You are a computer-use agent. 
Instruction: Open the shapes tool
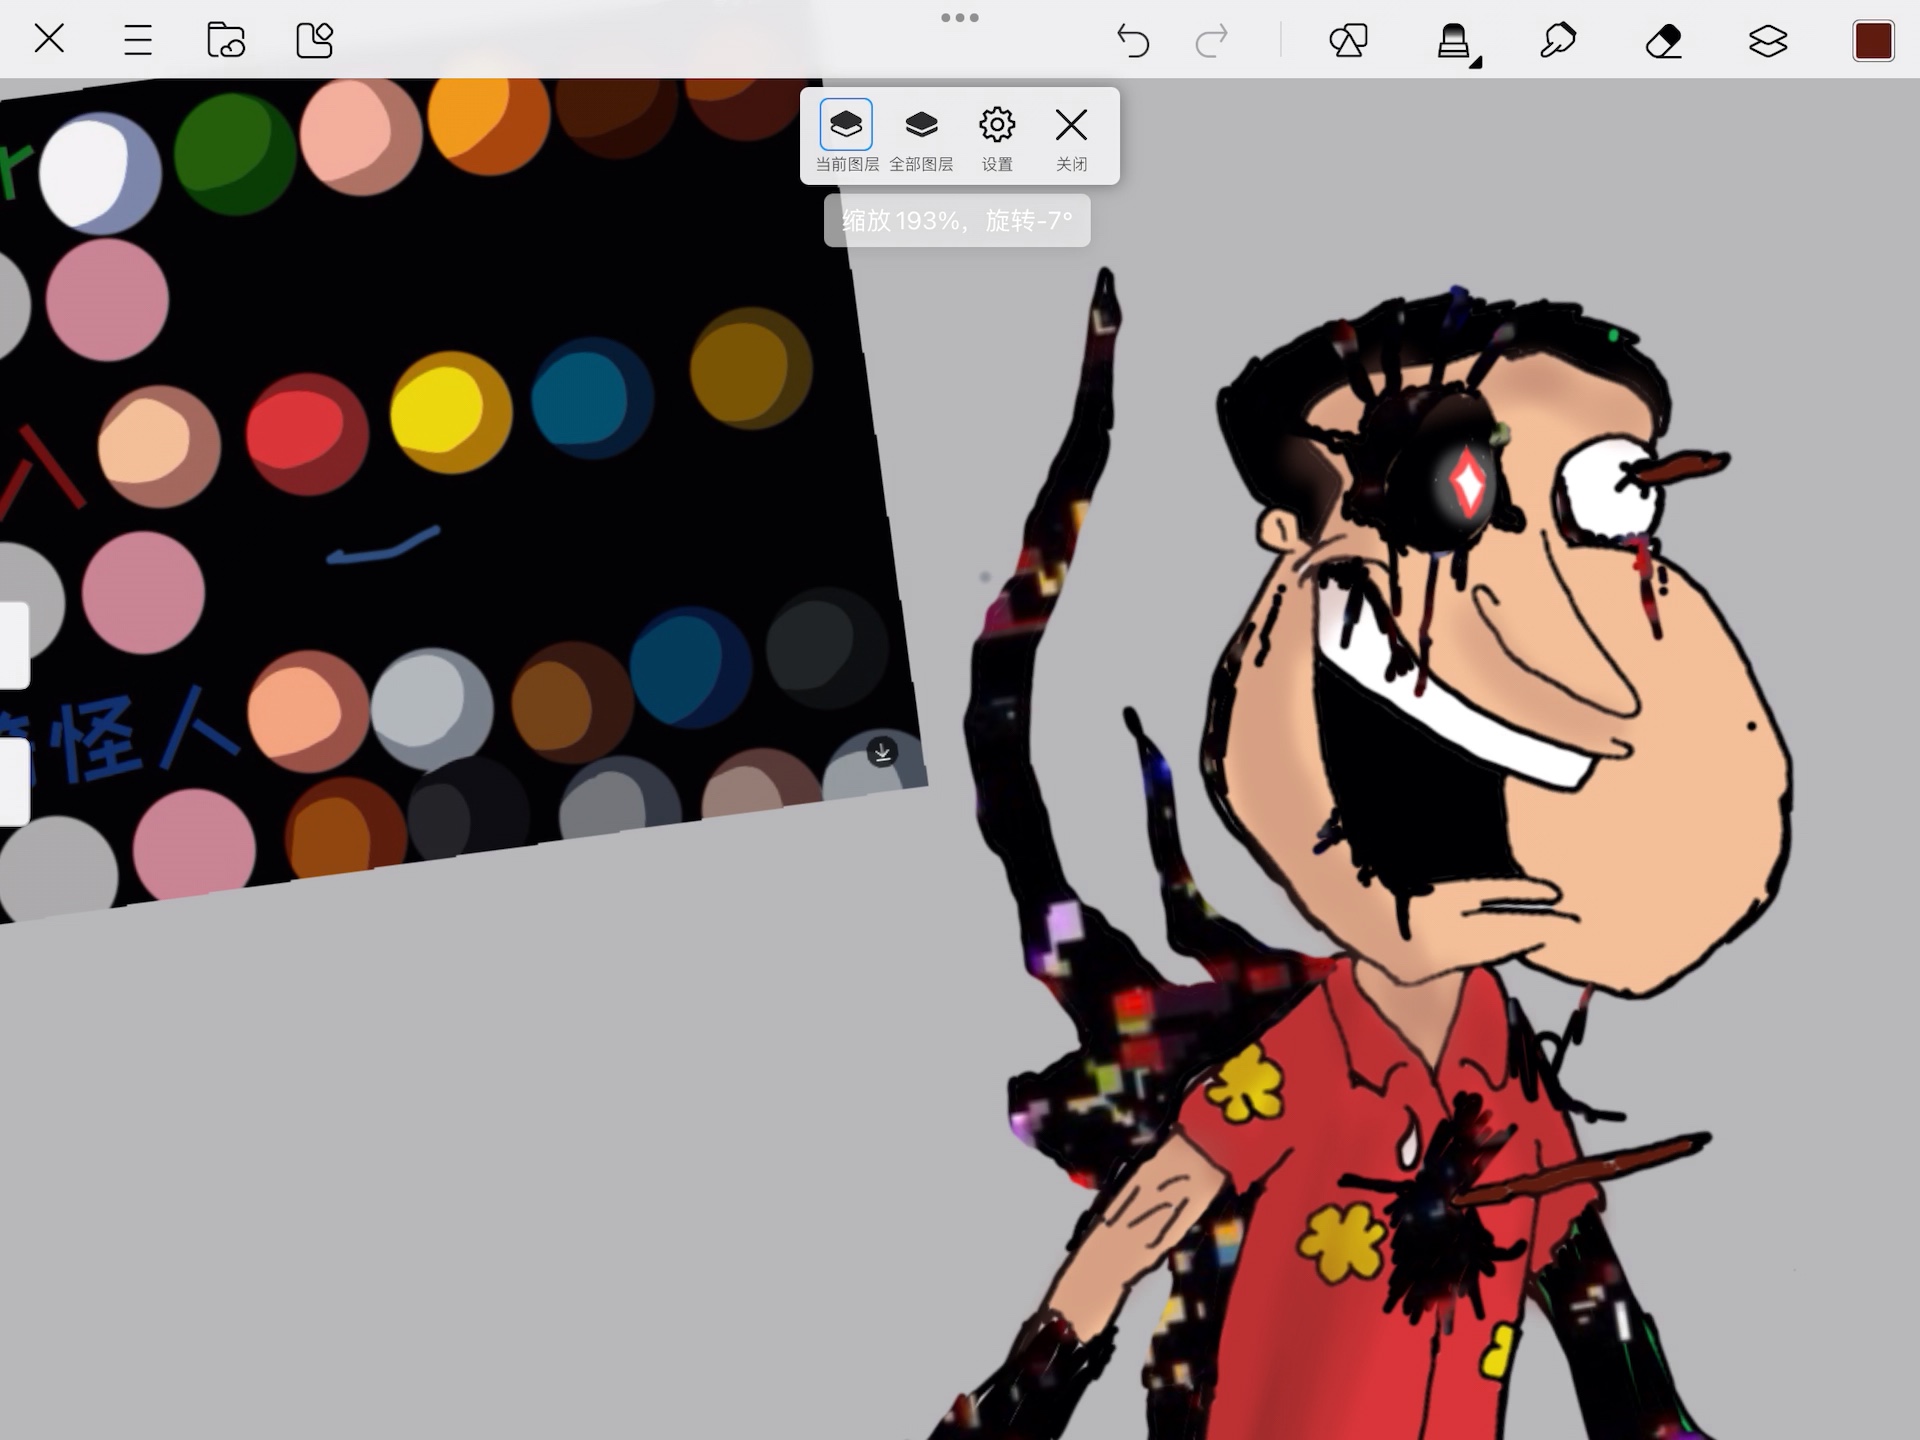click(x=1347, y=41)
